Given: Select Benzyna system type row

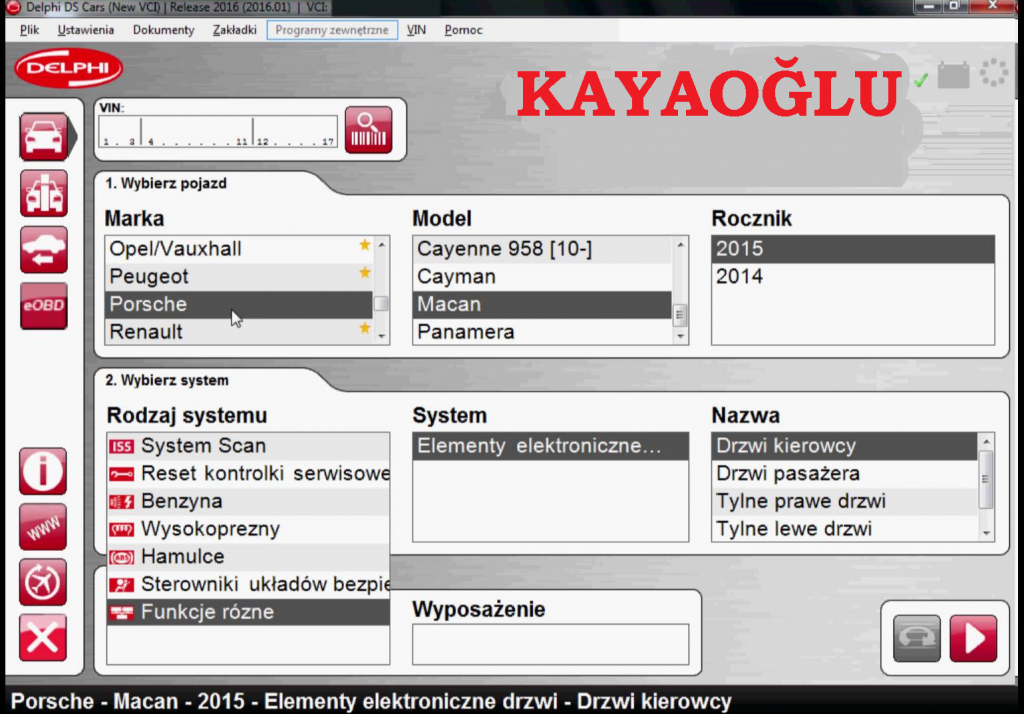Looking at the screenshot, I should coord(248,501).
